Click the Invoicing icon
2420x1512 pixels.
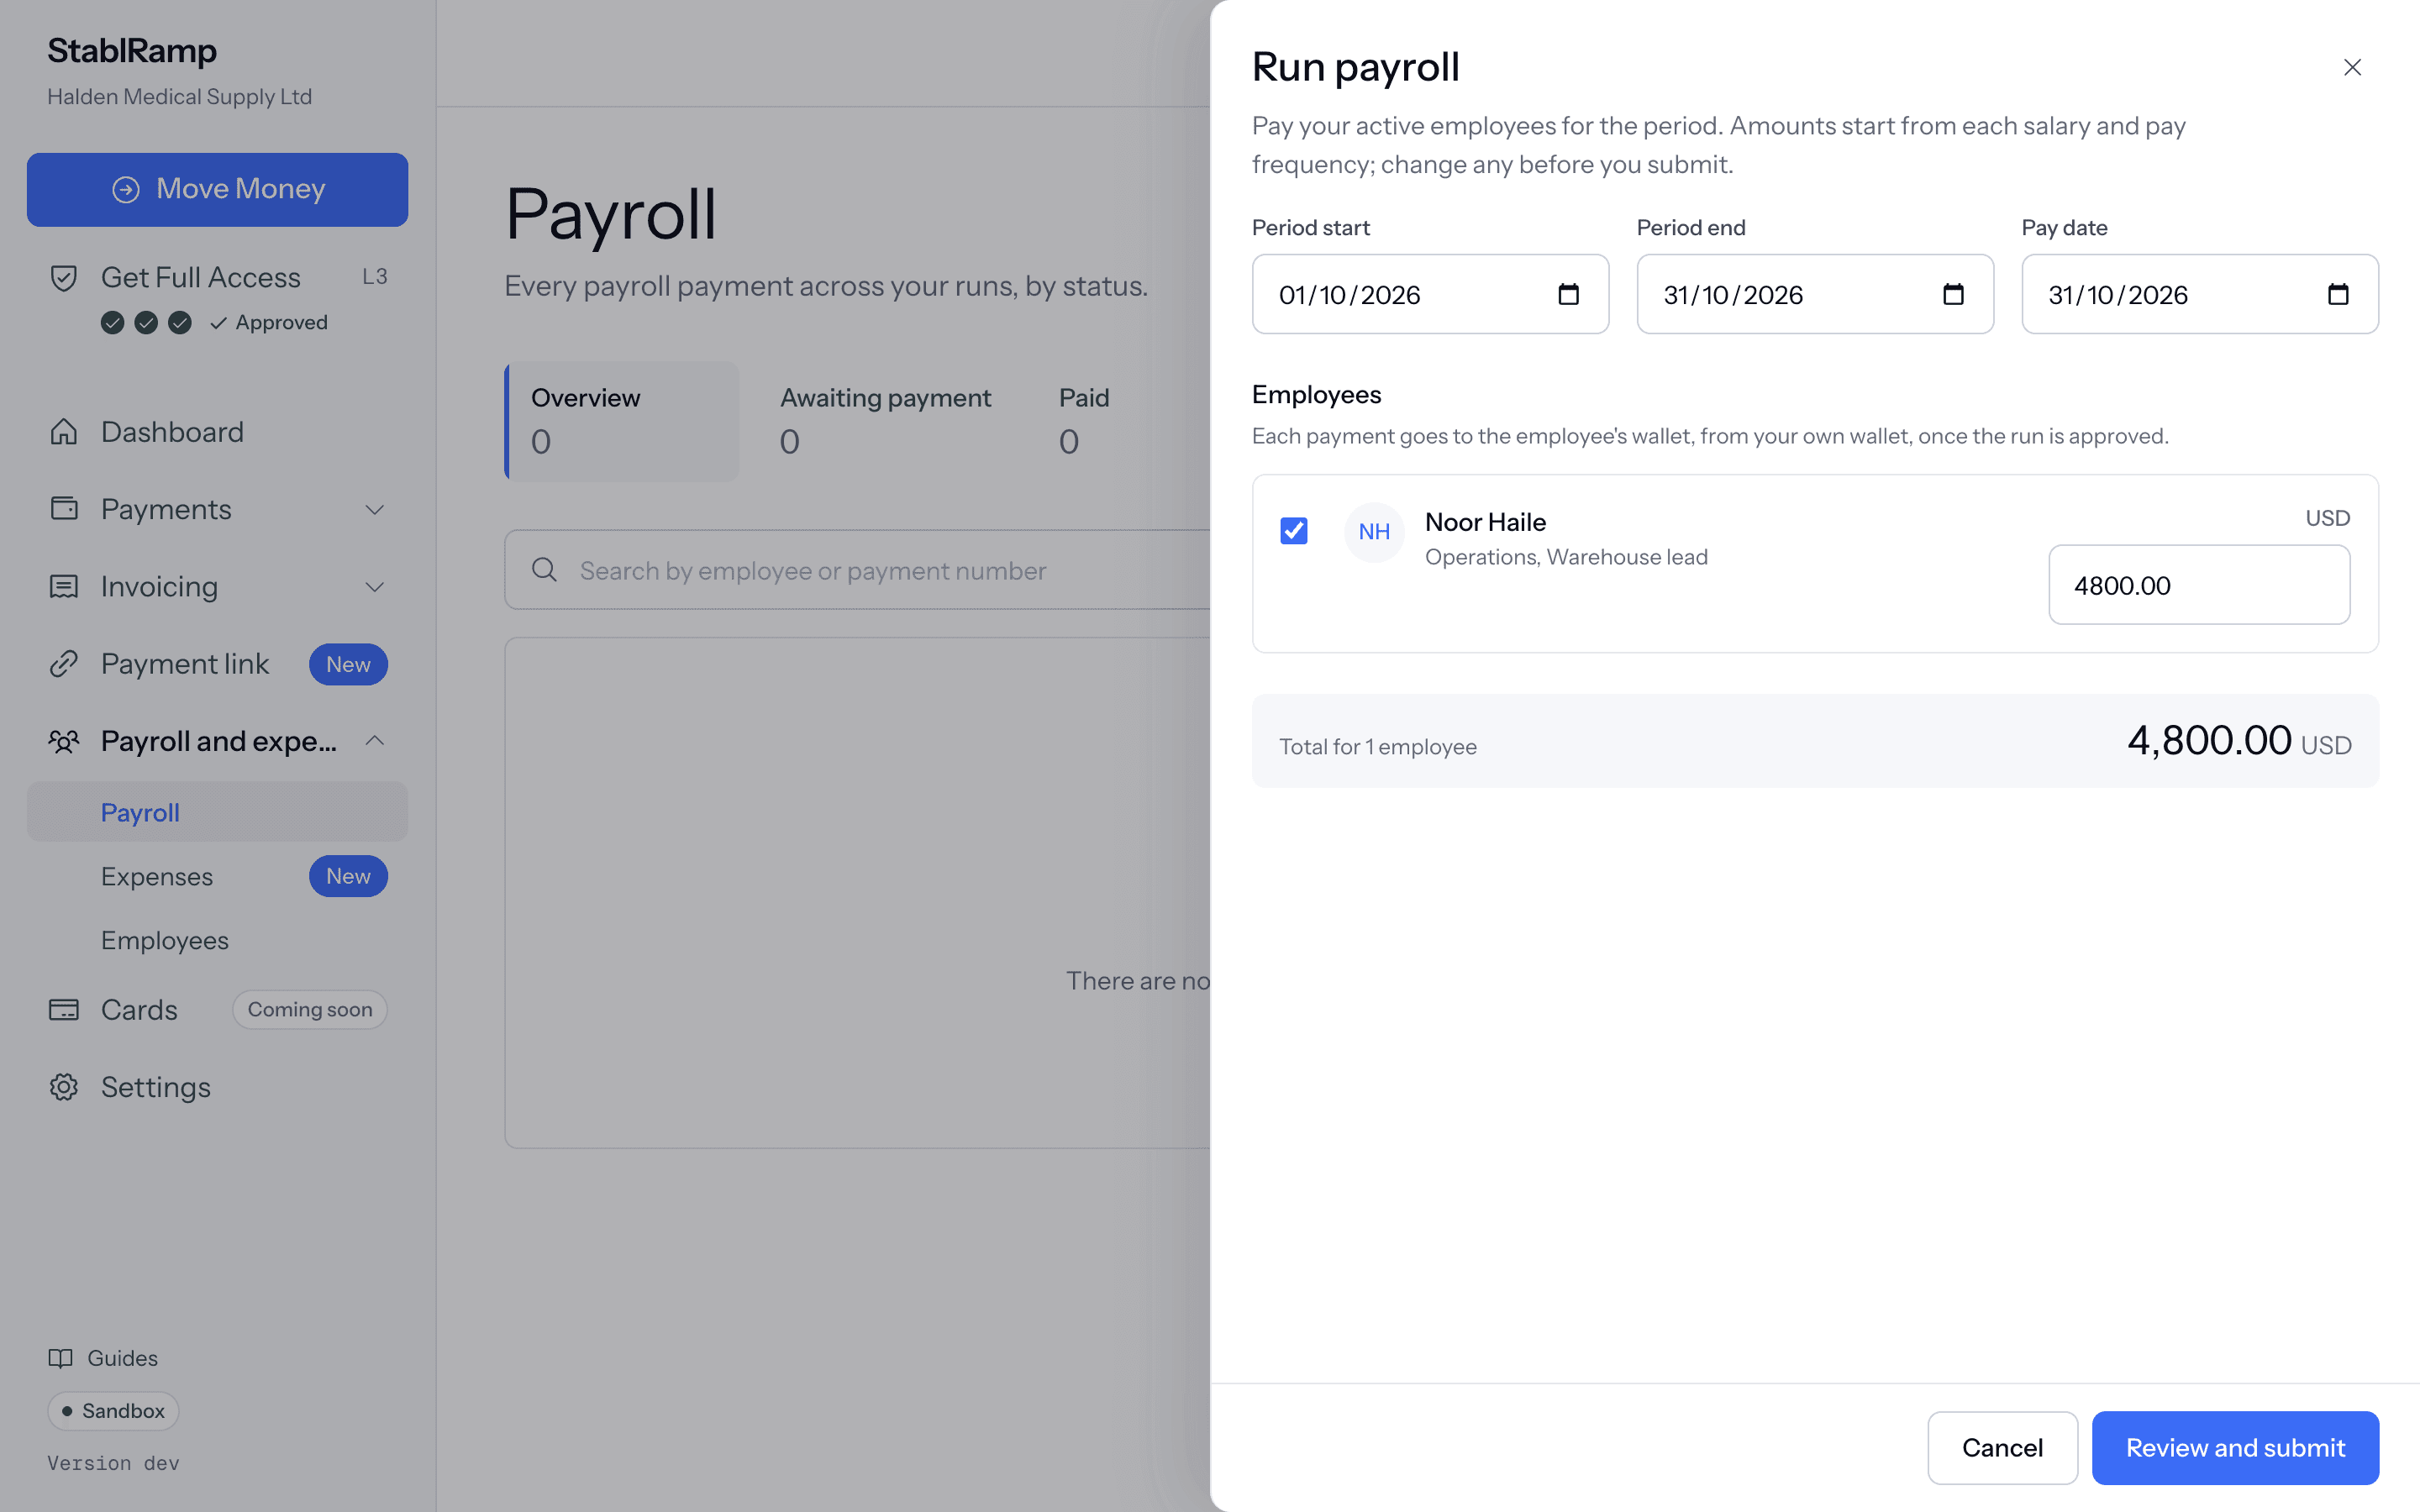coord(64,587)
